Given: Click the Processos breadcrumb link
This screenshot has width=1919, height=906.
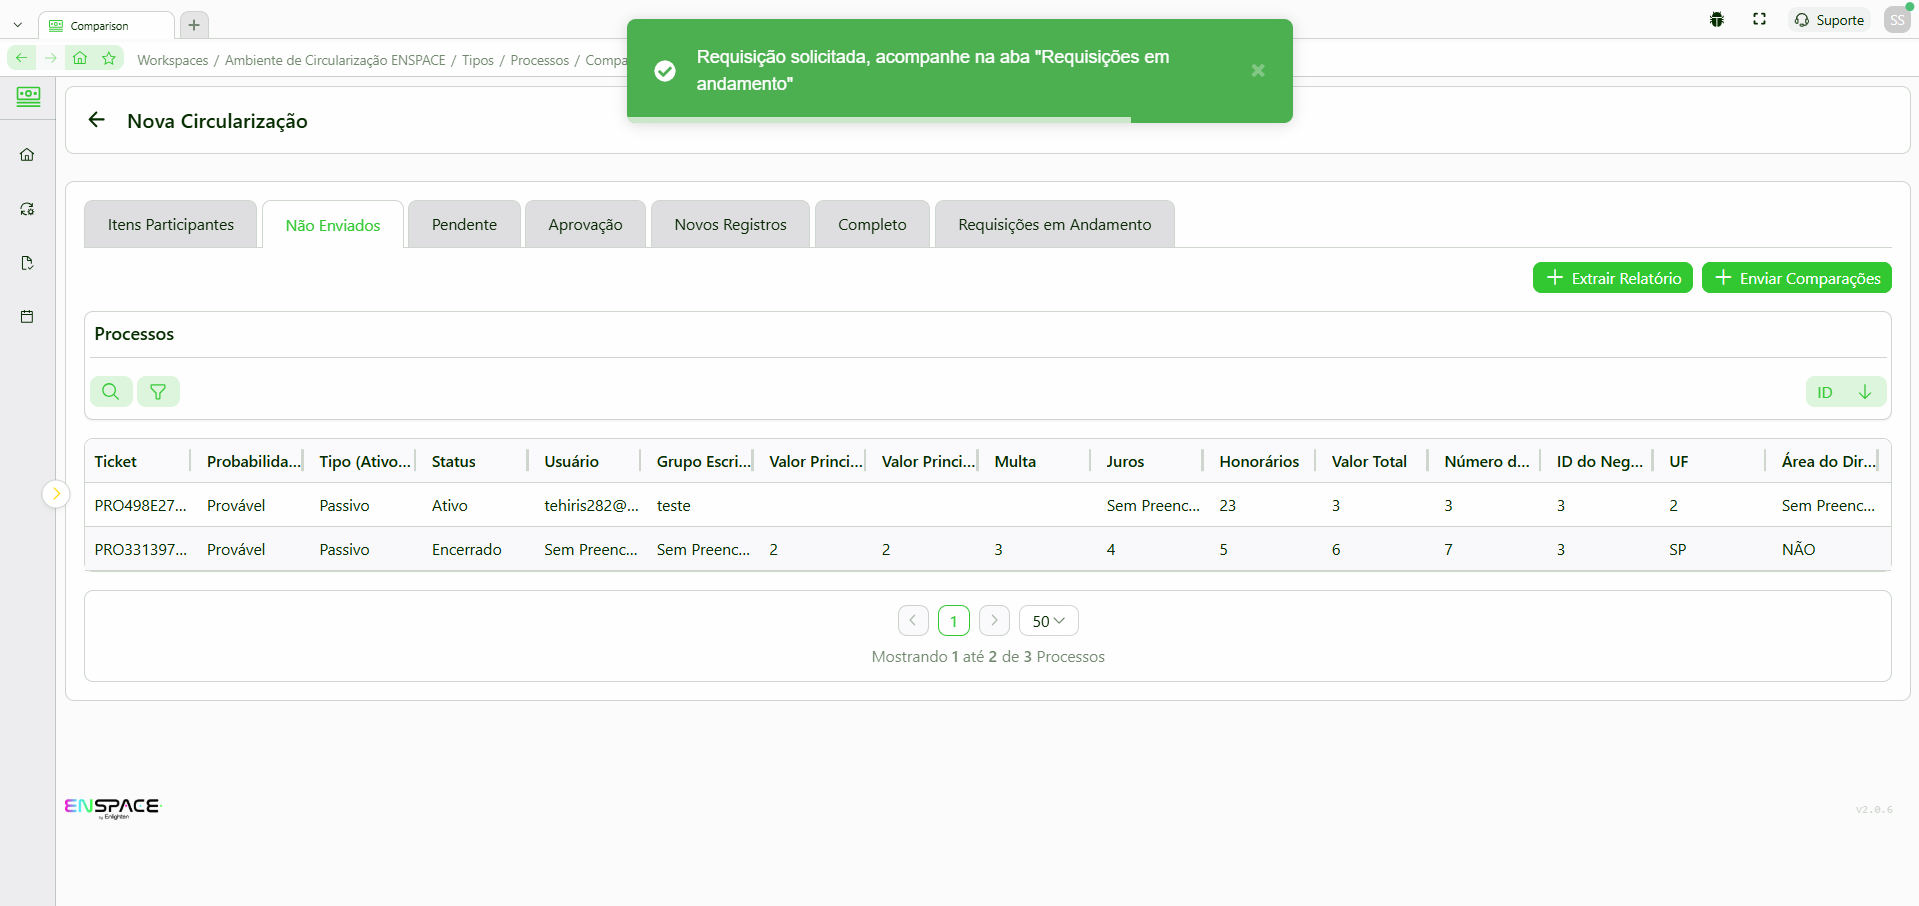Looking at the screenshot, I should (539, 60).
